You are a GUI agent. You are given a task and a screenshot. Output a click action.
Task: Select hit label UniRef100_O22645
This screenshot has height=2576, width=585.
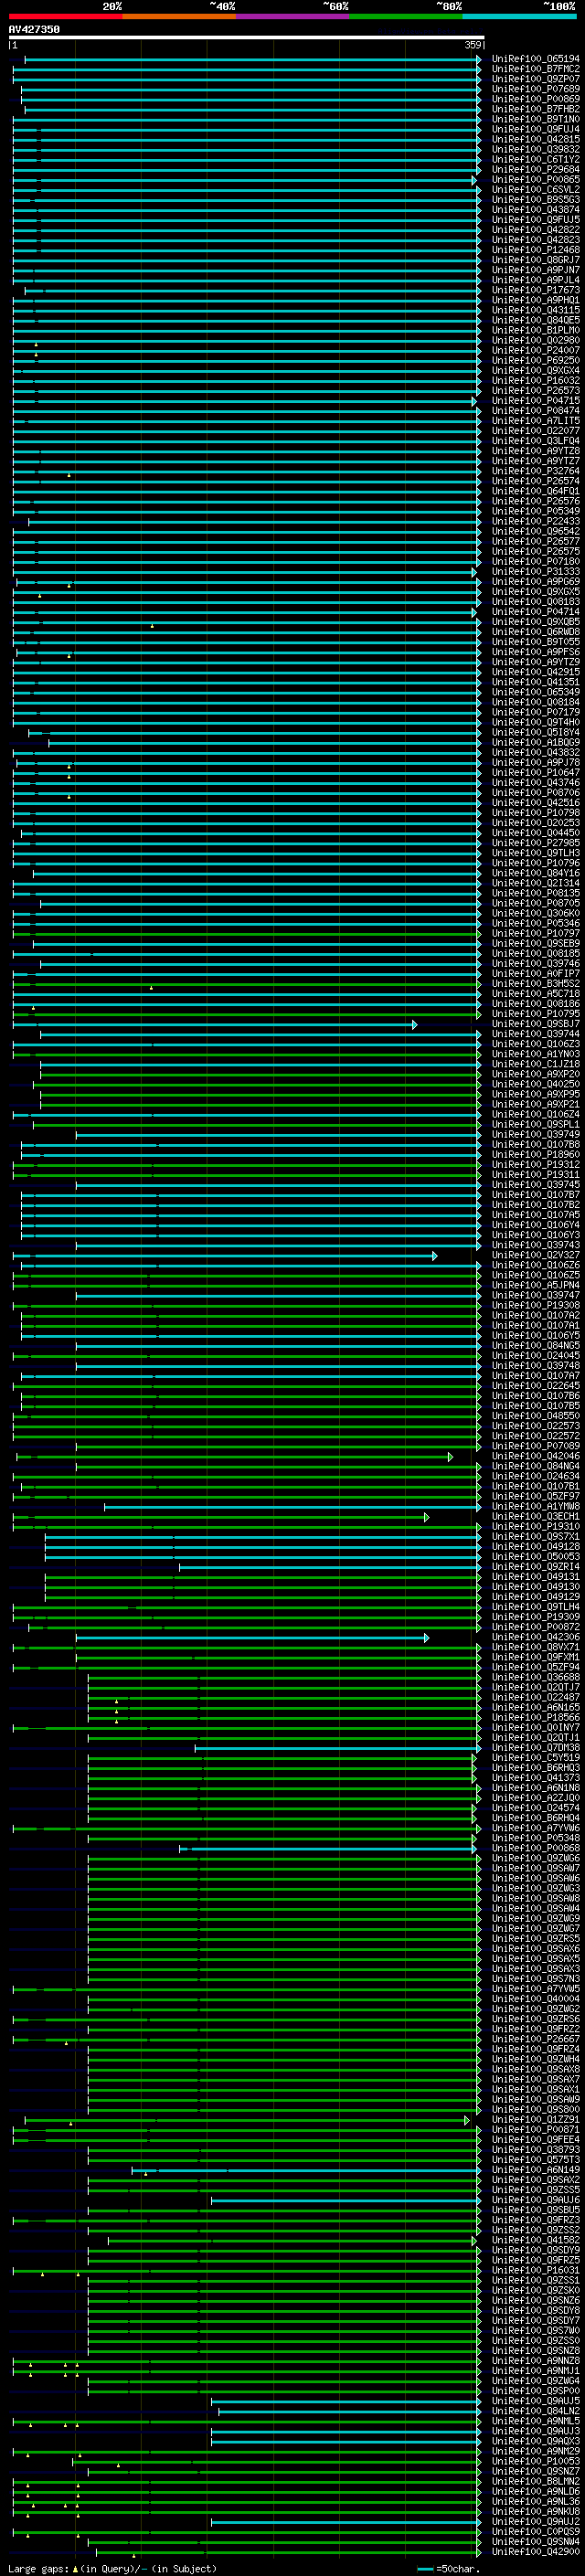(x=535, y=1385)
